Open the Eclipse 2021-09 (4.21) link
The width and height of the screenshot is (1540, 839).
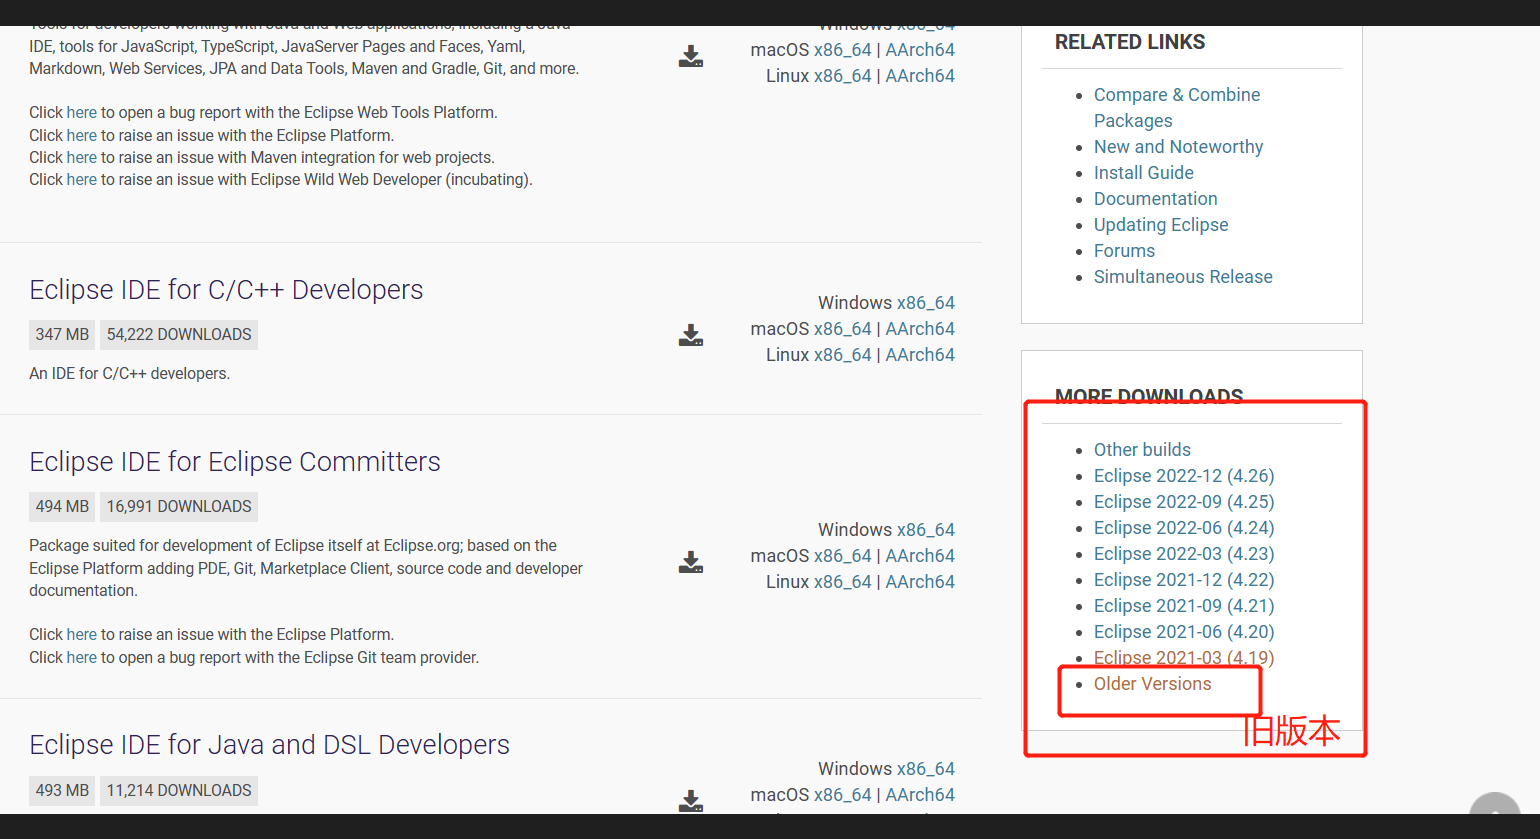pos(1184,606)
